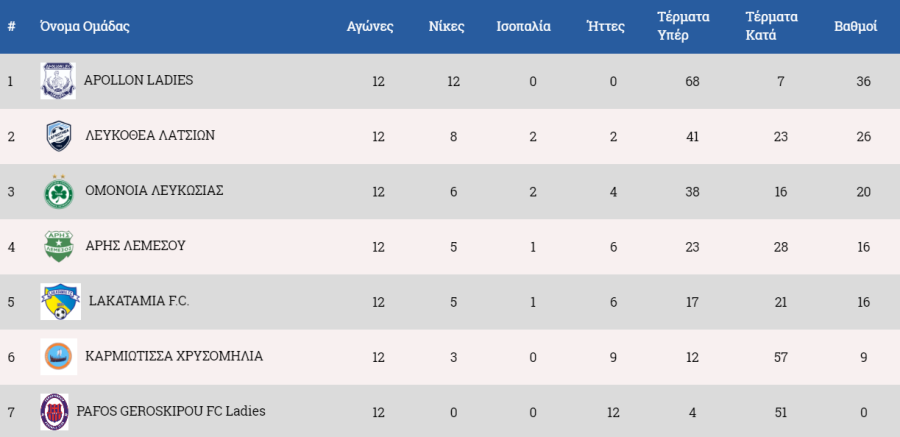Click the Apollon Ladies team crest
This screenshot has width=900, height=437.
58,81
